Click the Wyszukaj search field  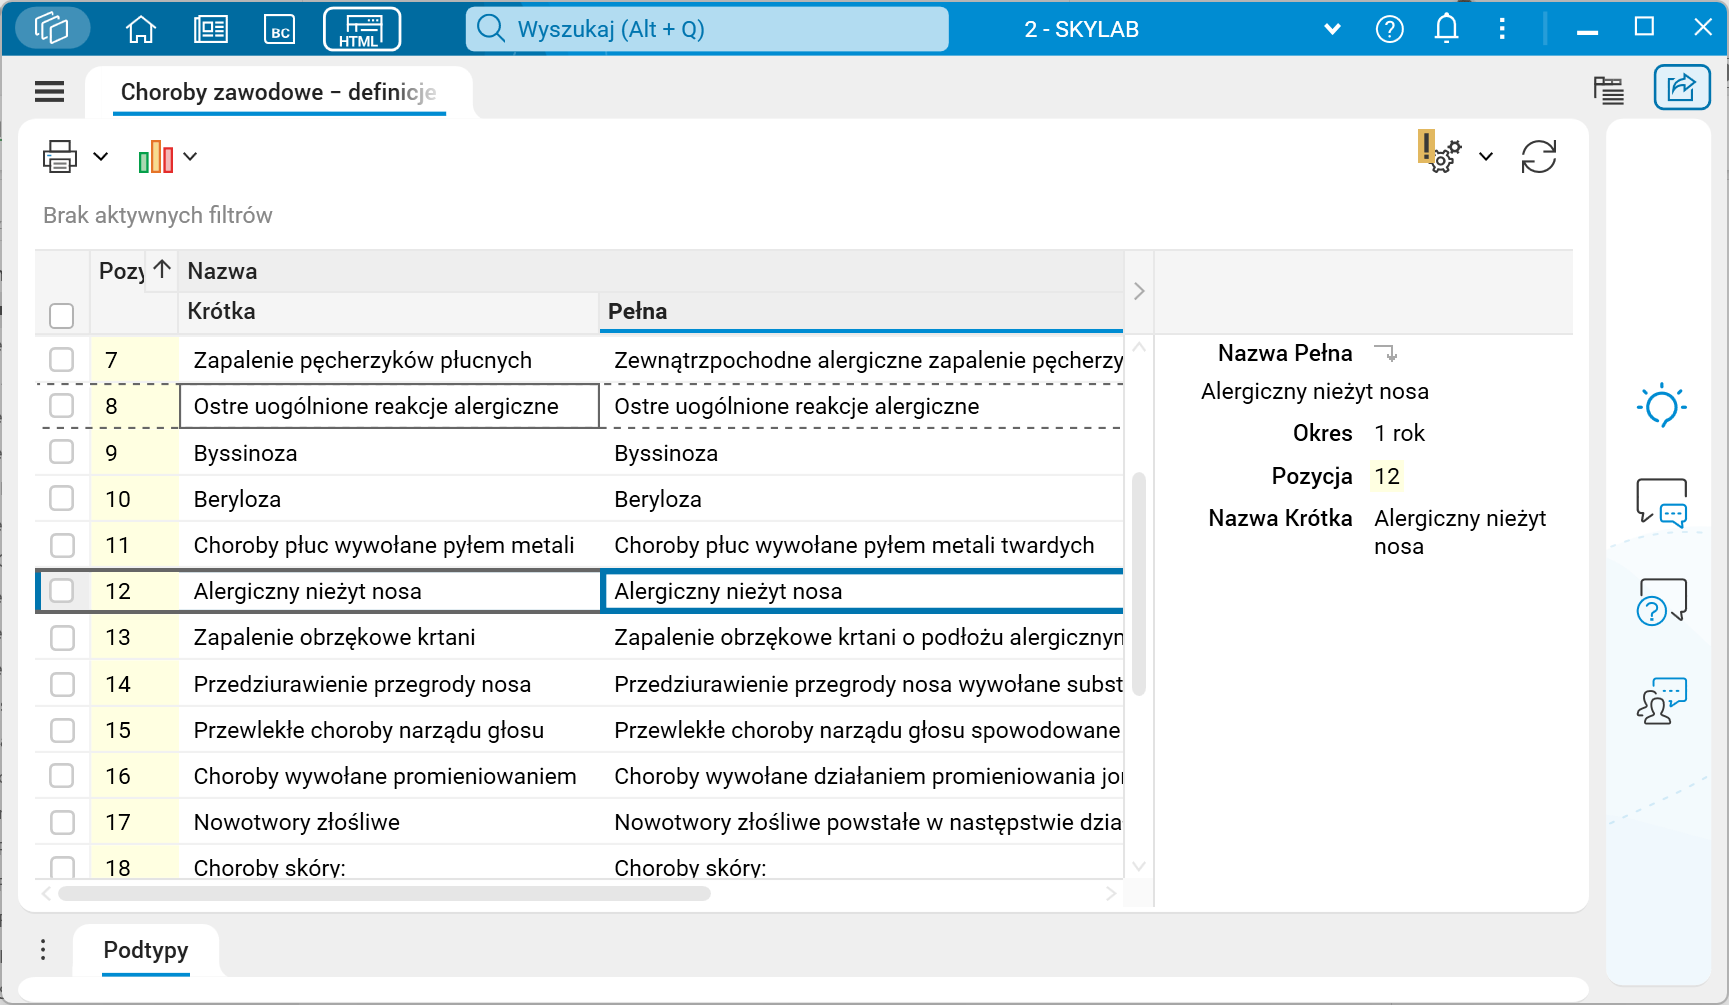pos(706,29)
